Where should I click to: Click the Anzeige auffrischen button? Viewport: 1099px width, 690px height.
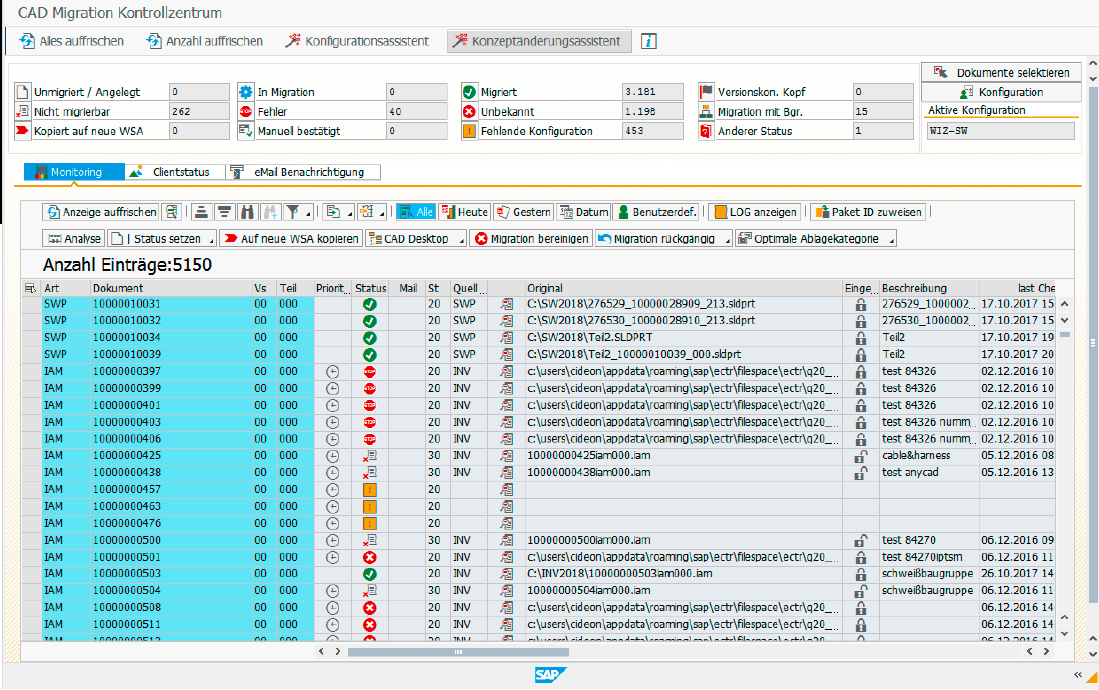[101, 212]
